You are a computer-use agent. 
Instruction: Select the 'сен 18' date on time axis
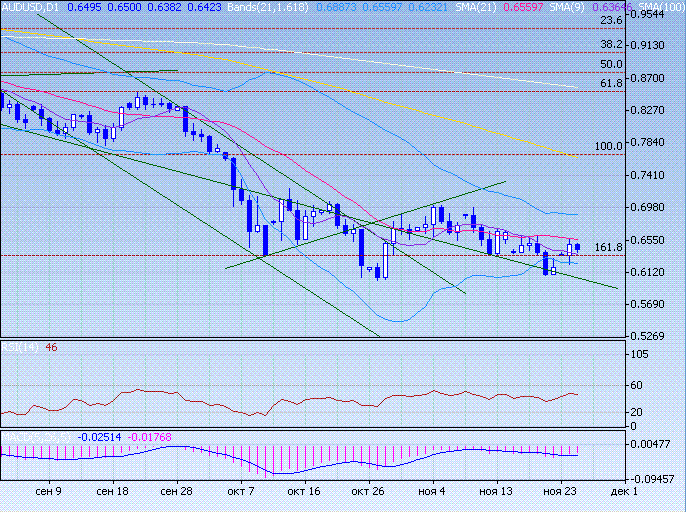coord(112,492)
